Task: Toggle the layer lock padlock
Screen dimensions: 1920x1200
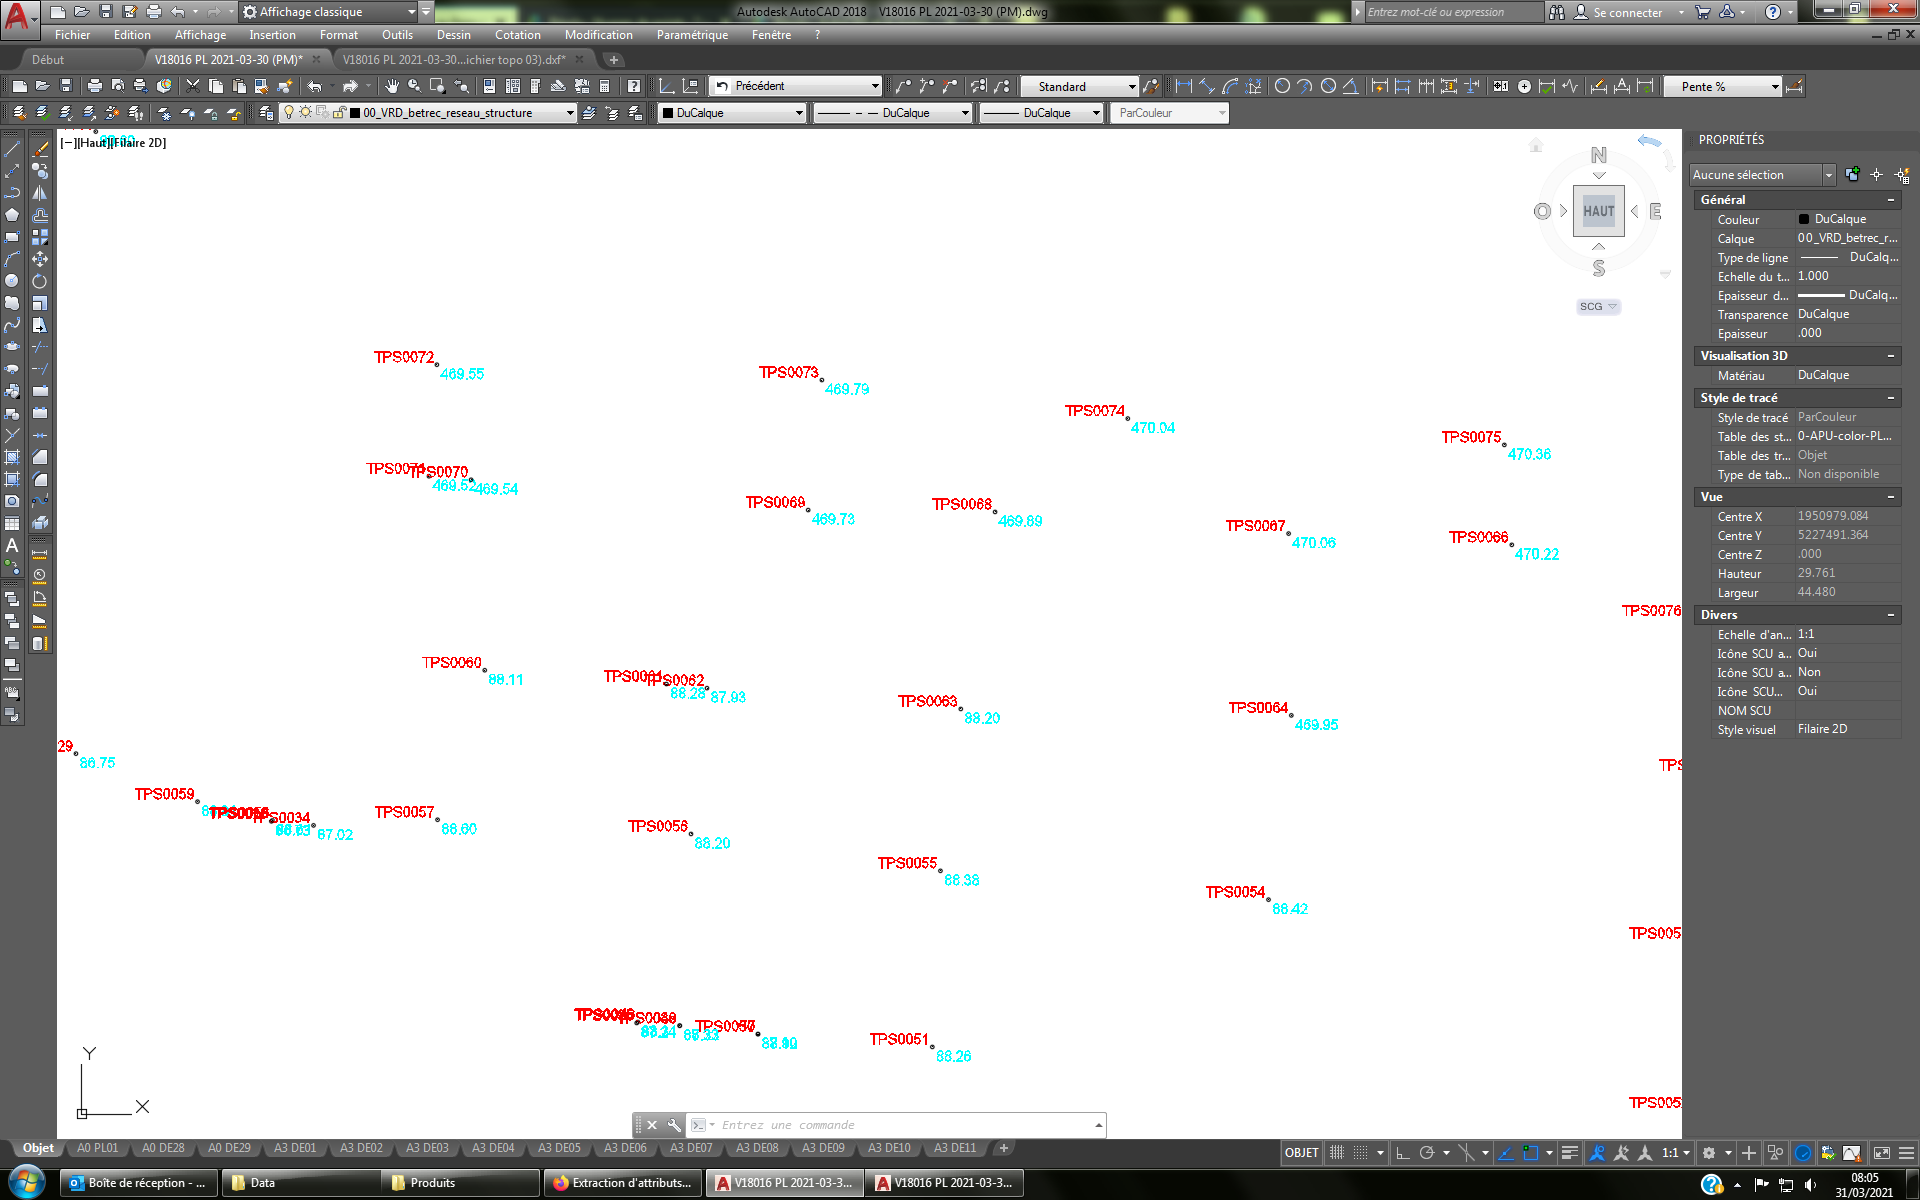Action: click(x=338, y=113)
